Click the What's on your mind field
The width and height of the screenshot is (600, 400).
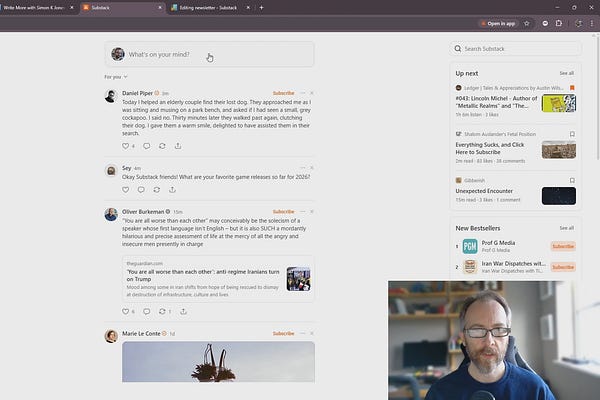(209, 54)
